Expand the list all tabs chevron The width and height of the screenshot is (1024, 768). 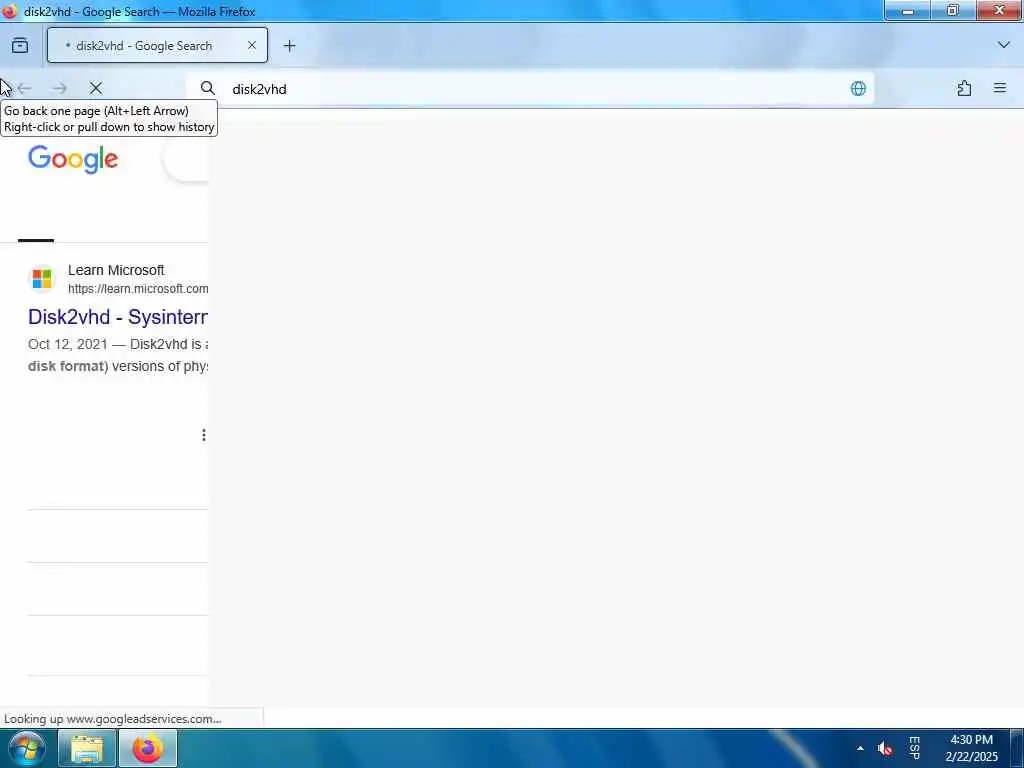(x=1003, y=45)
